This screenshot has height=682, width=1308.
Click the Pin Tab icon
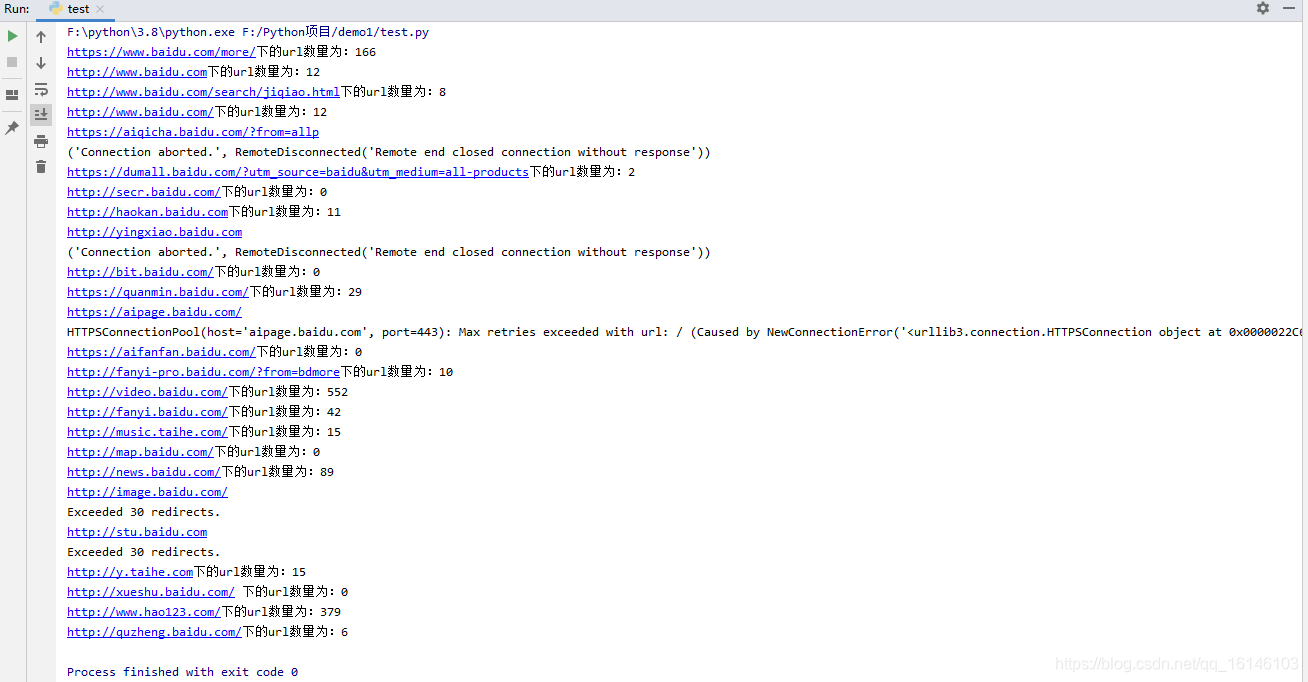(x=12, y=128)
